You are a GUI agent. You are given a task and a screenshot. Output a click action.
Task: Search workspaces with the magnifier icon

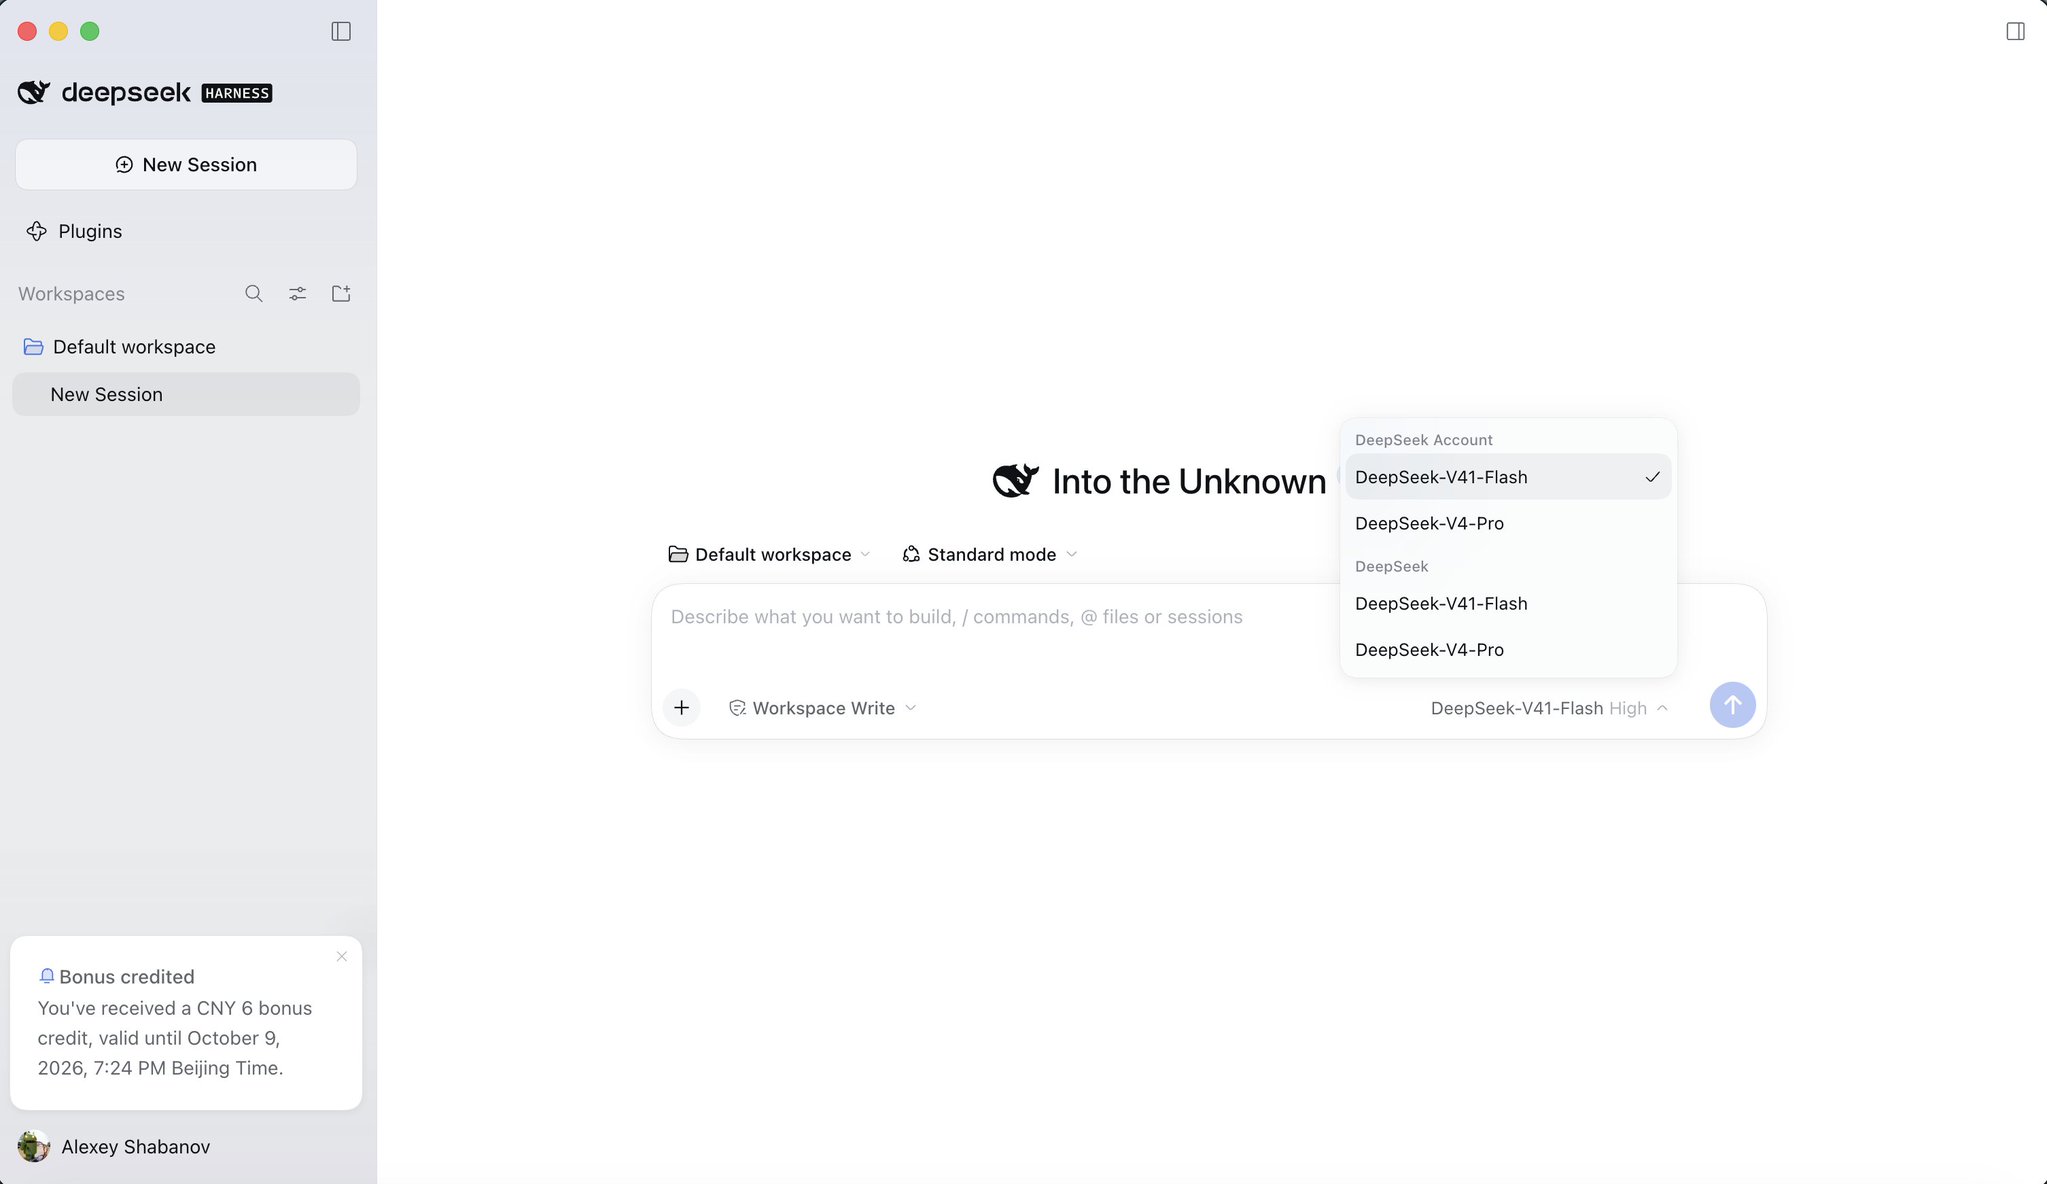[x=254, y=293]
